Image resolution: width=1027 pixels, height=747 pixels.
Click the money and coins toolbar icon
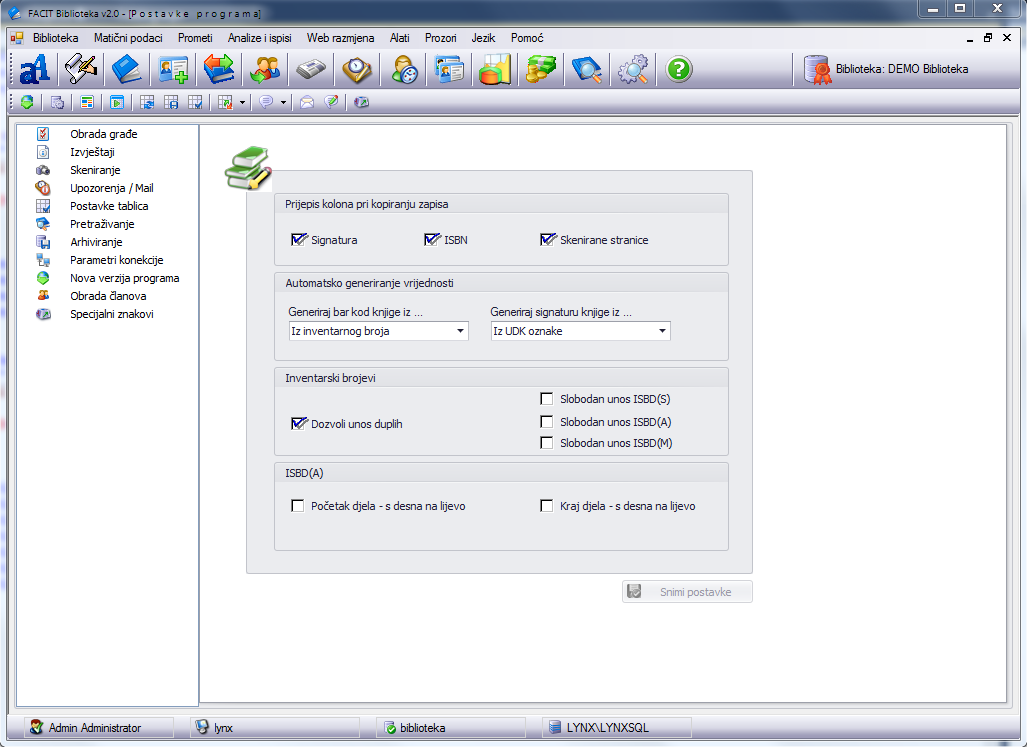pos(541,70)
